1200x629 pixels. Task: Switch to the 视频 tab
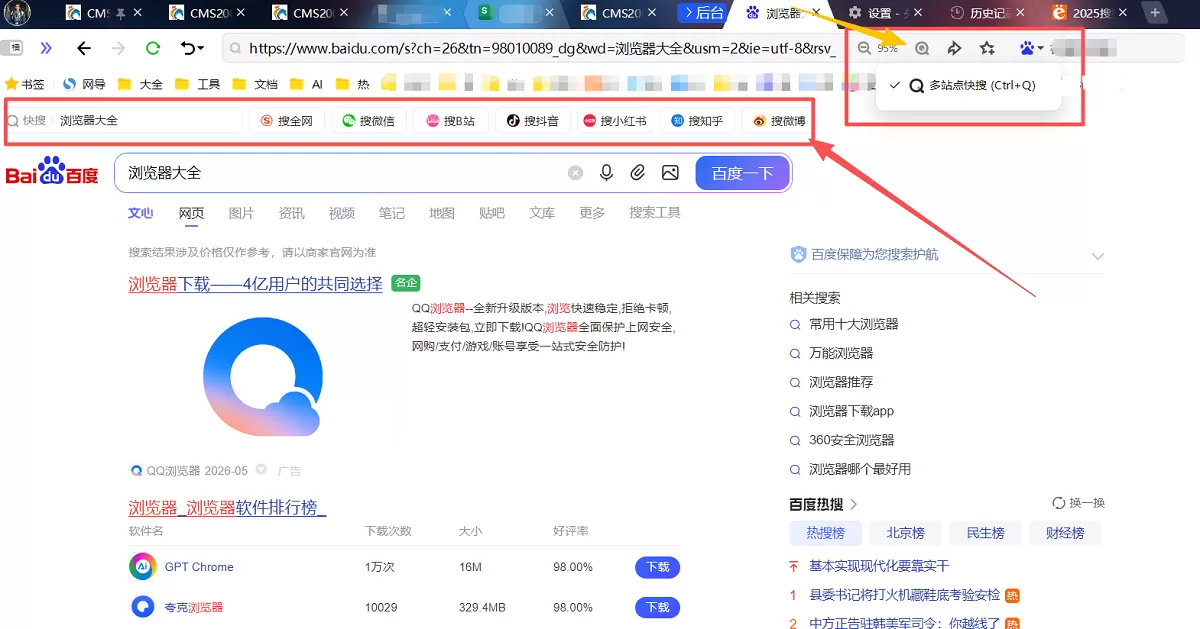[342, 213]
